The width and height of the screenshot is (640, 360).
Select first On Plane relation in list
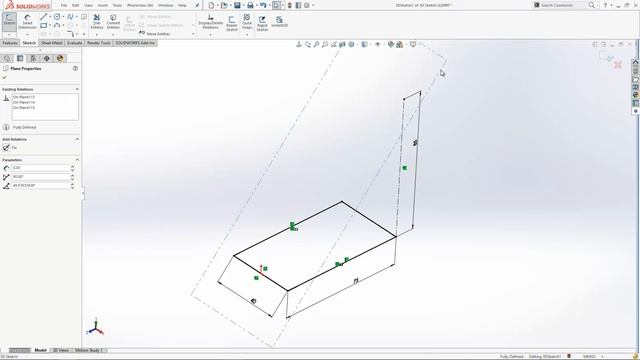24,97
